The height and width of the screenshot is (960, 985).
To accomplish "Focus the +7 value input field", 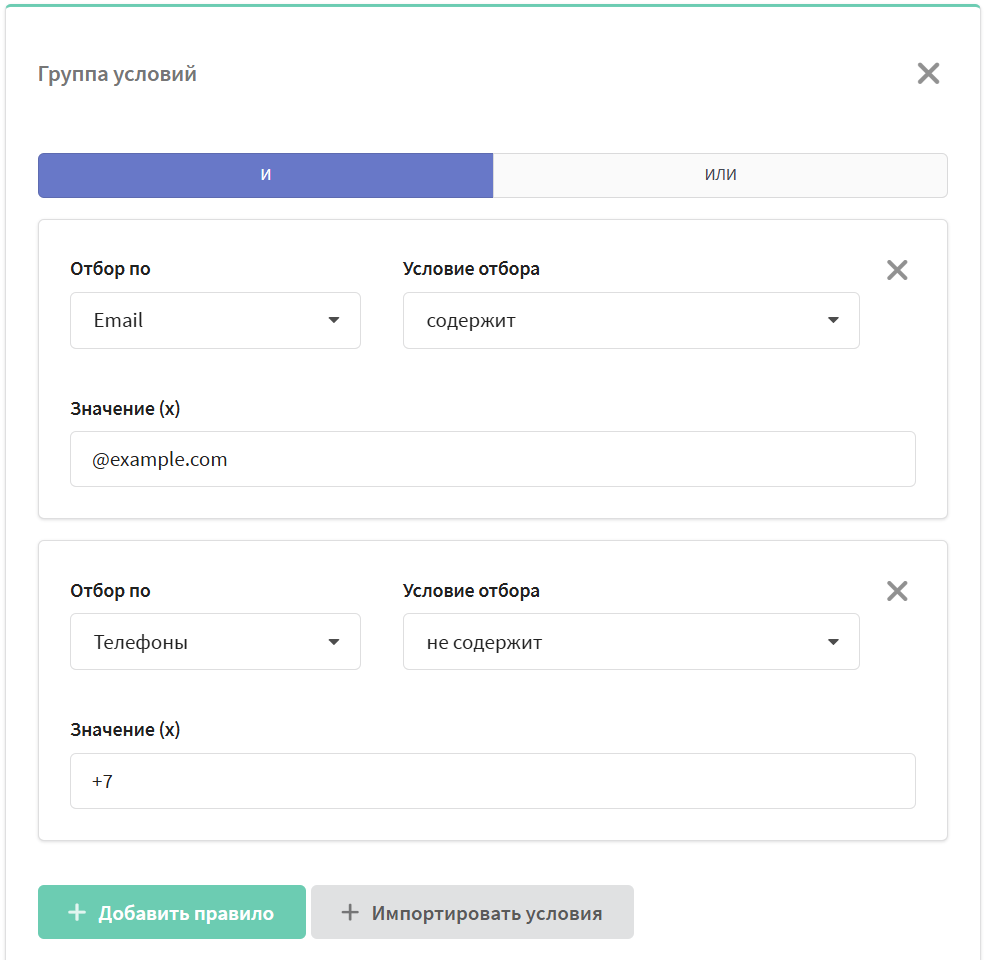I will tap(492, 781).
